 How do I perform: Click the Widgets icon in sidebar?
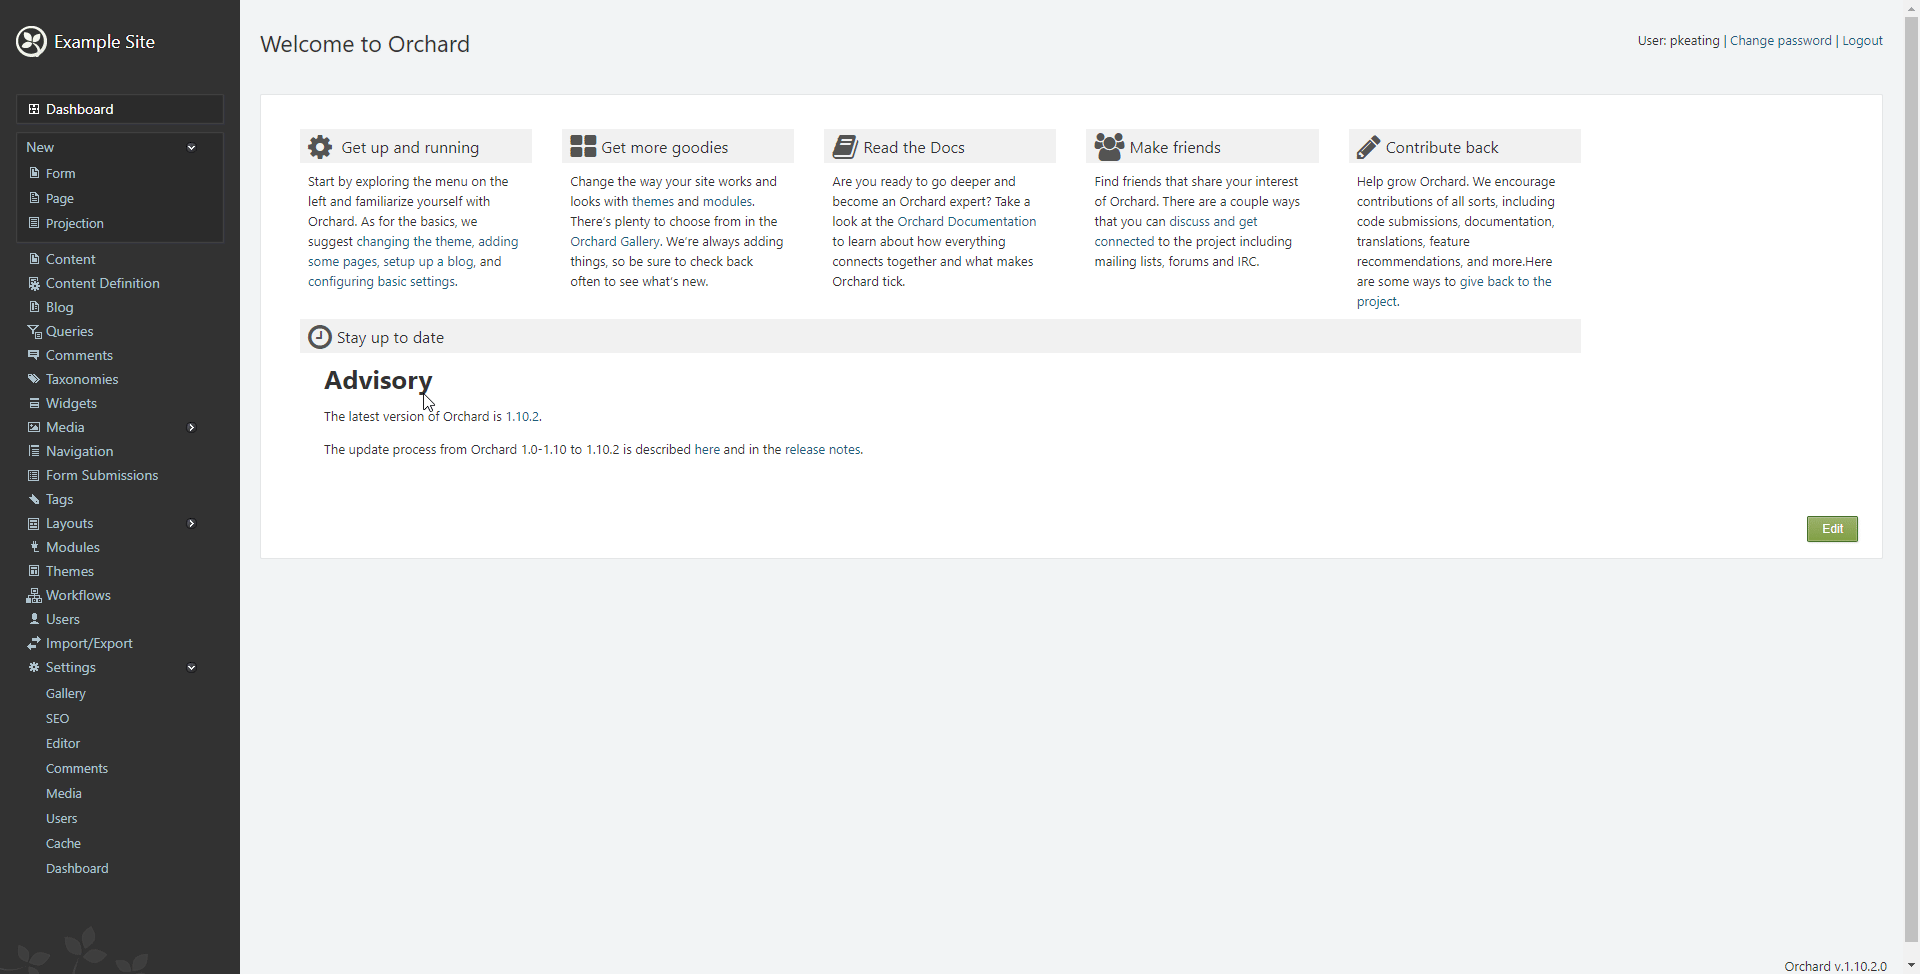34,403
